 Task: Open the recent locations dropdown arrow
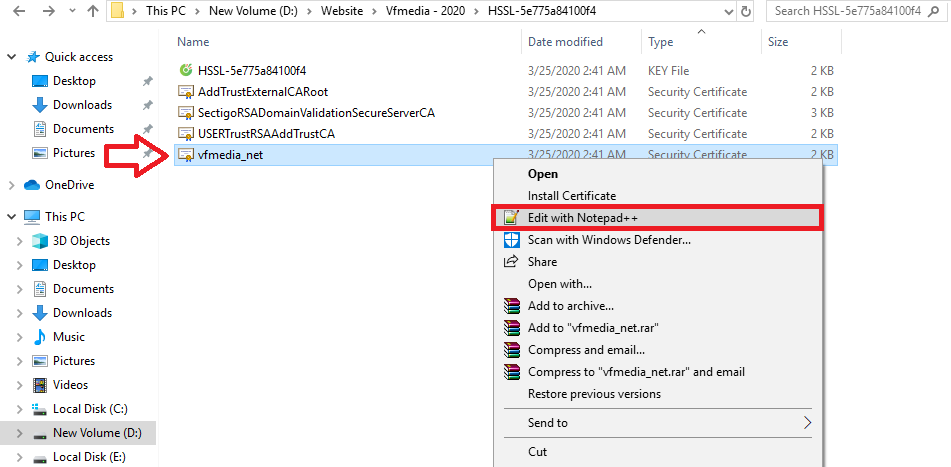pos(72,12)
